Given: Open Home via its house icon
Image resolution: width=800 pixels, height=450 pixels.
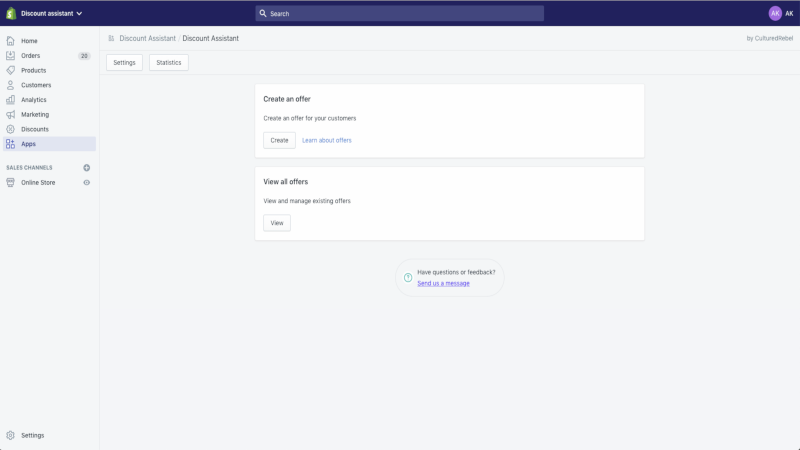Looking at the screenshot, I should [10, 41].
